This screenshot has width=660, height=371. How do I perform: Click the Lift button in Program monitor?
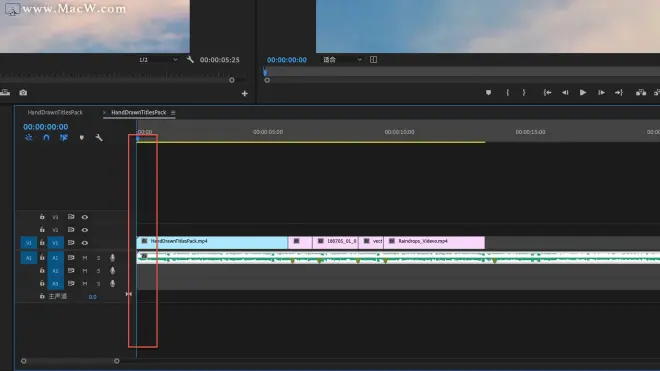click(x=641, y=93)
